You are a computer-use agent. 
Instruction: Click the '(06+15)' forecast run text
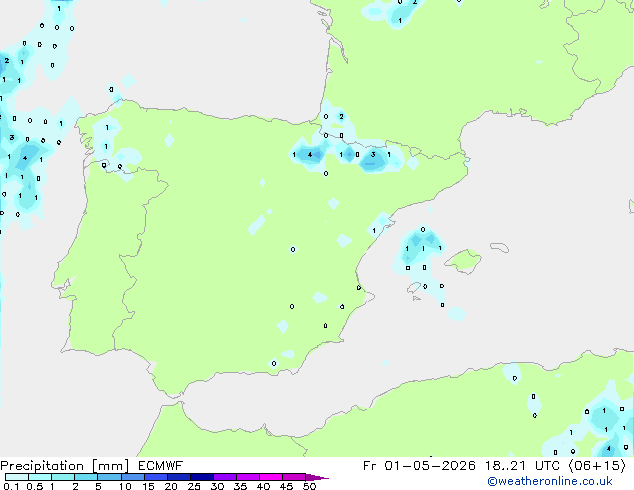tap(597, 466)
